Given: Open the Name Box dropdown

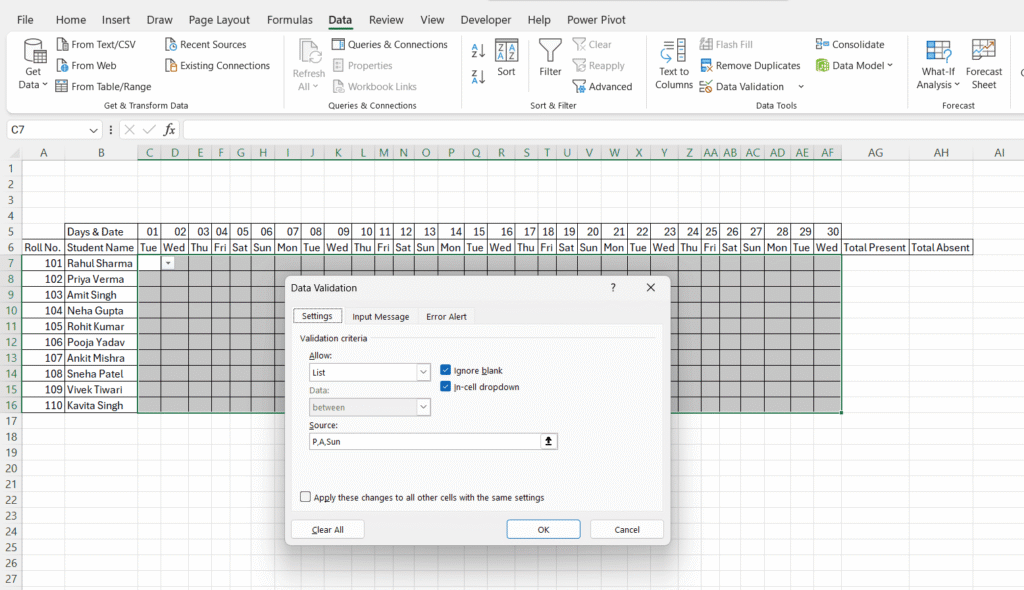Looking at the screenshot, I should [93, 130].
